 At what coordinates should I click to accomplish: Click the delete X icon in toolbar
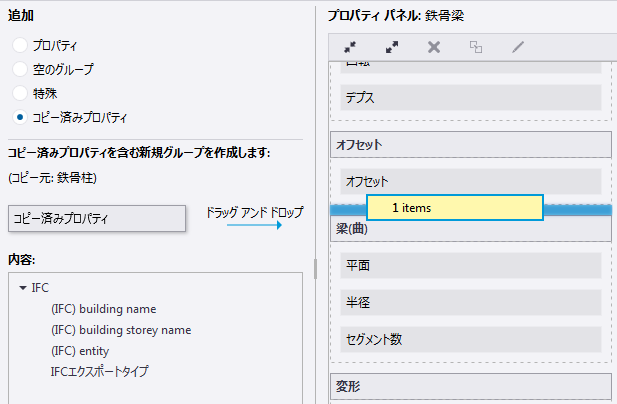coord(434,47)
